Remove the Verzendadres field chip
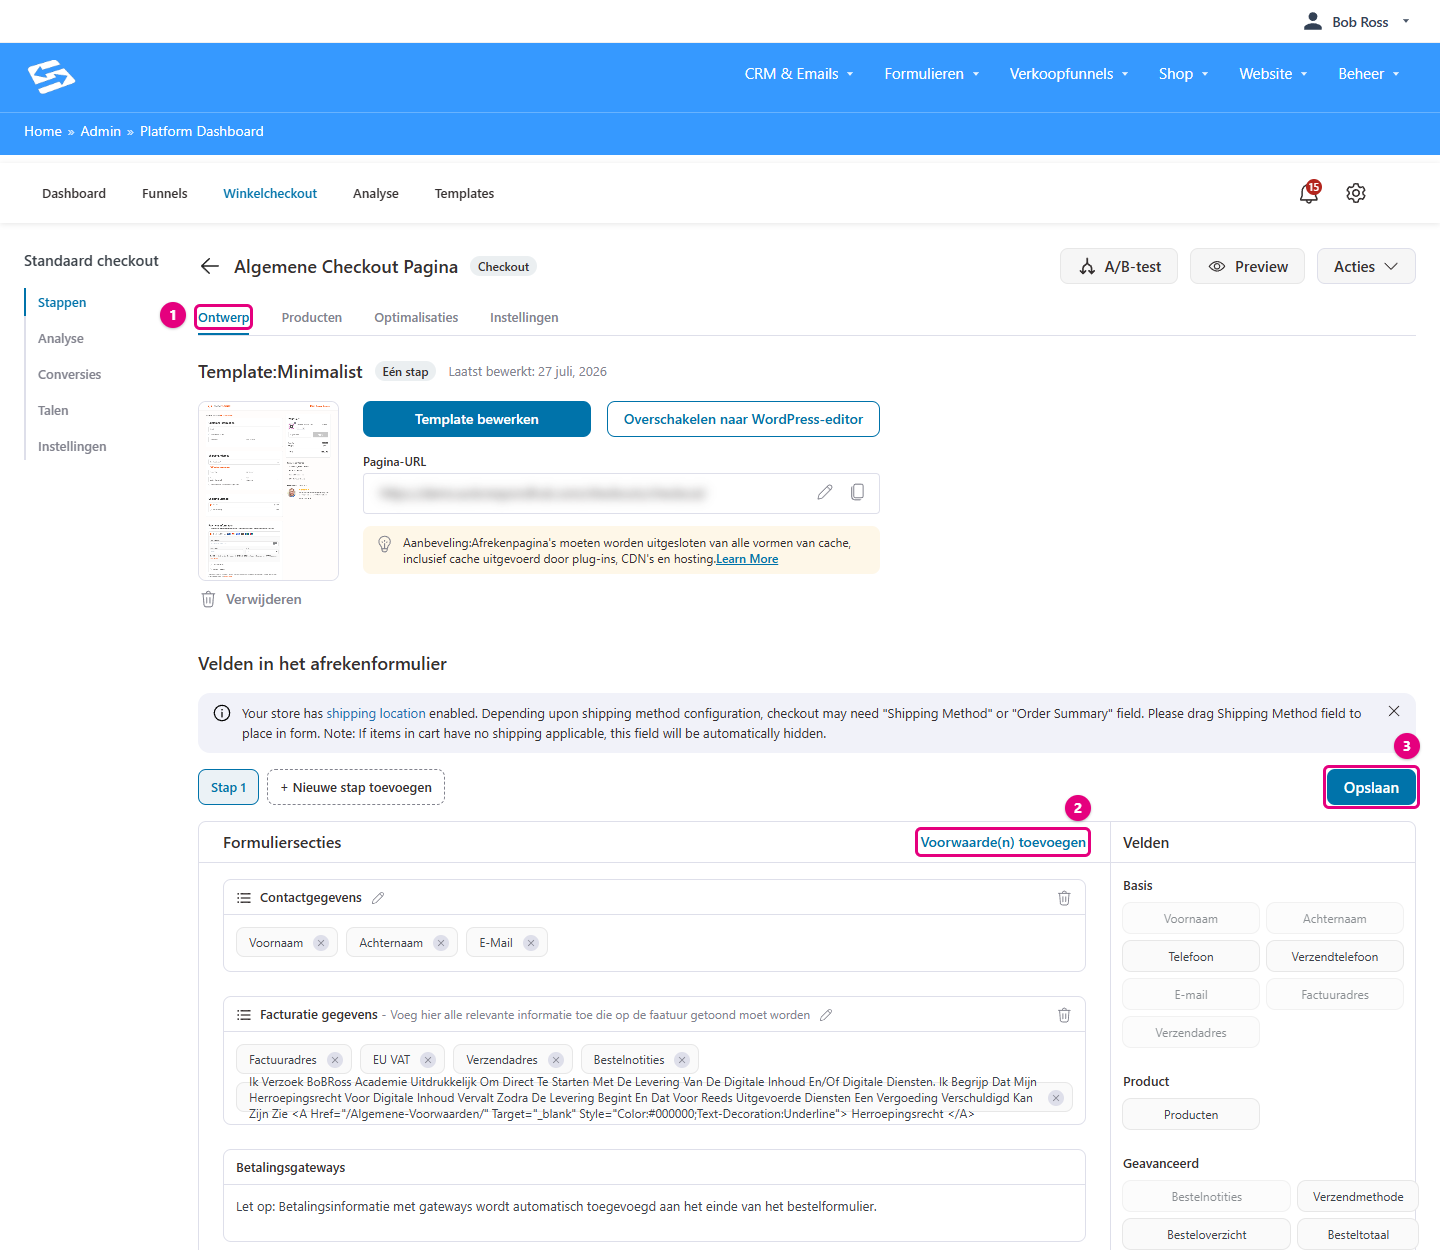This screenshot has height=1250, width=1440. pos(556,1060)
